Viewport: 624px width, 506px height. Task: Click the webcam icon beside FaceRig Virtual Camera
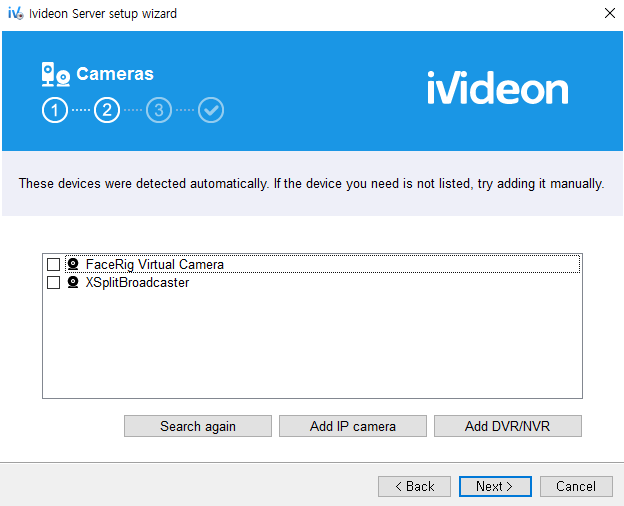coord(73,264)
